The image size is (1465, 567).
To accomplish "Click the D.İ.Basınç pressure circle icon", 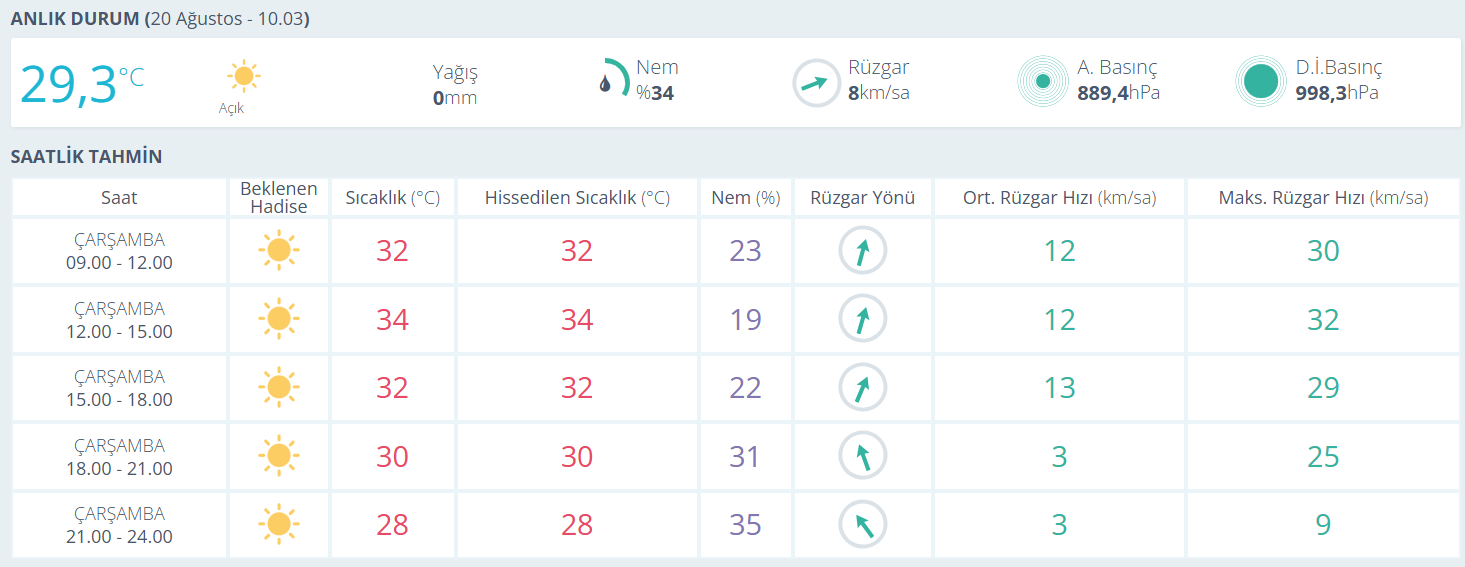I will click(x=1260, y=81).
